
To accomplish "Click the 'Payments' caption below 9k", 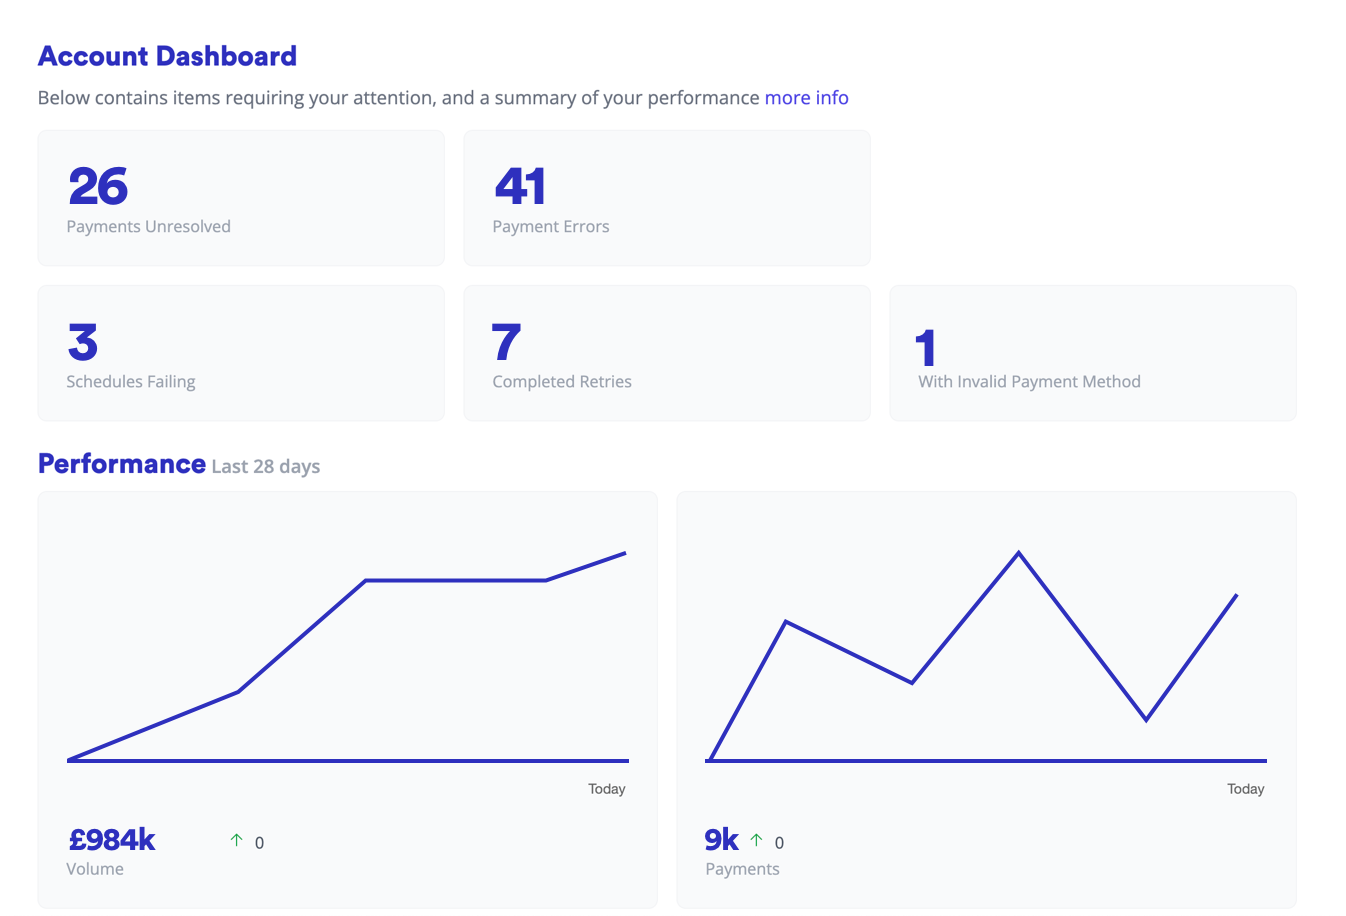I will (x=742, y=869).
